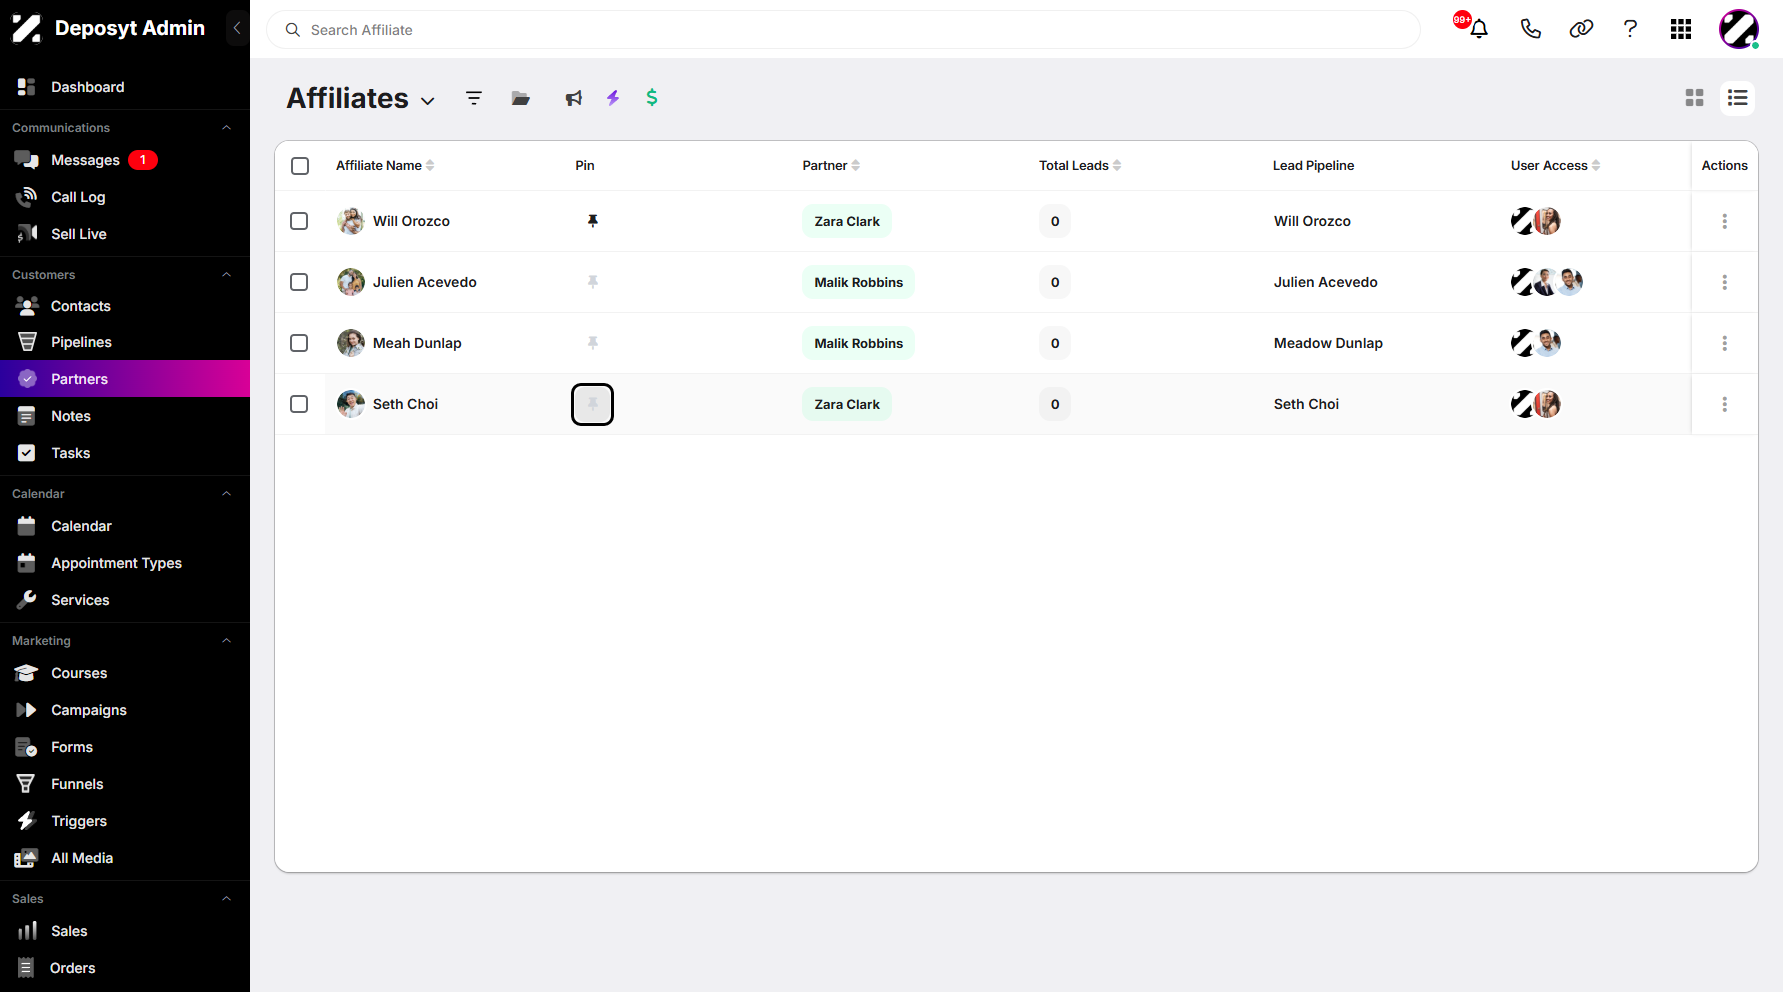Collapse the sidebar with chevron
The width and height of the screenshot is (1783, 992).
point(237,28)
